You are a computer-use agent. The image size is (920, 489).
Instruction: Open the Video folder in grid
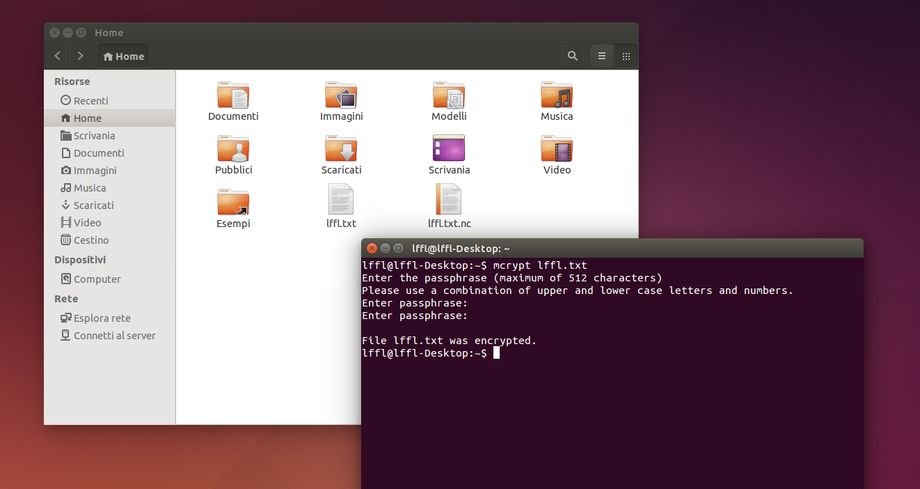[x=557, y=151]
